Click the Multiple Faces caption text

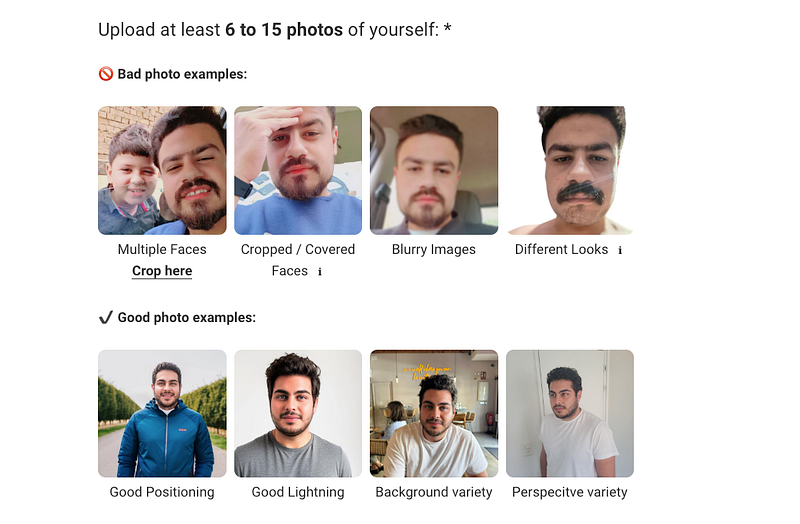click(162, 250)
